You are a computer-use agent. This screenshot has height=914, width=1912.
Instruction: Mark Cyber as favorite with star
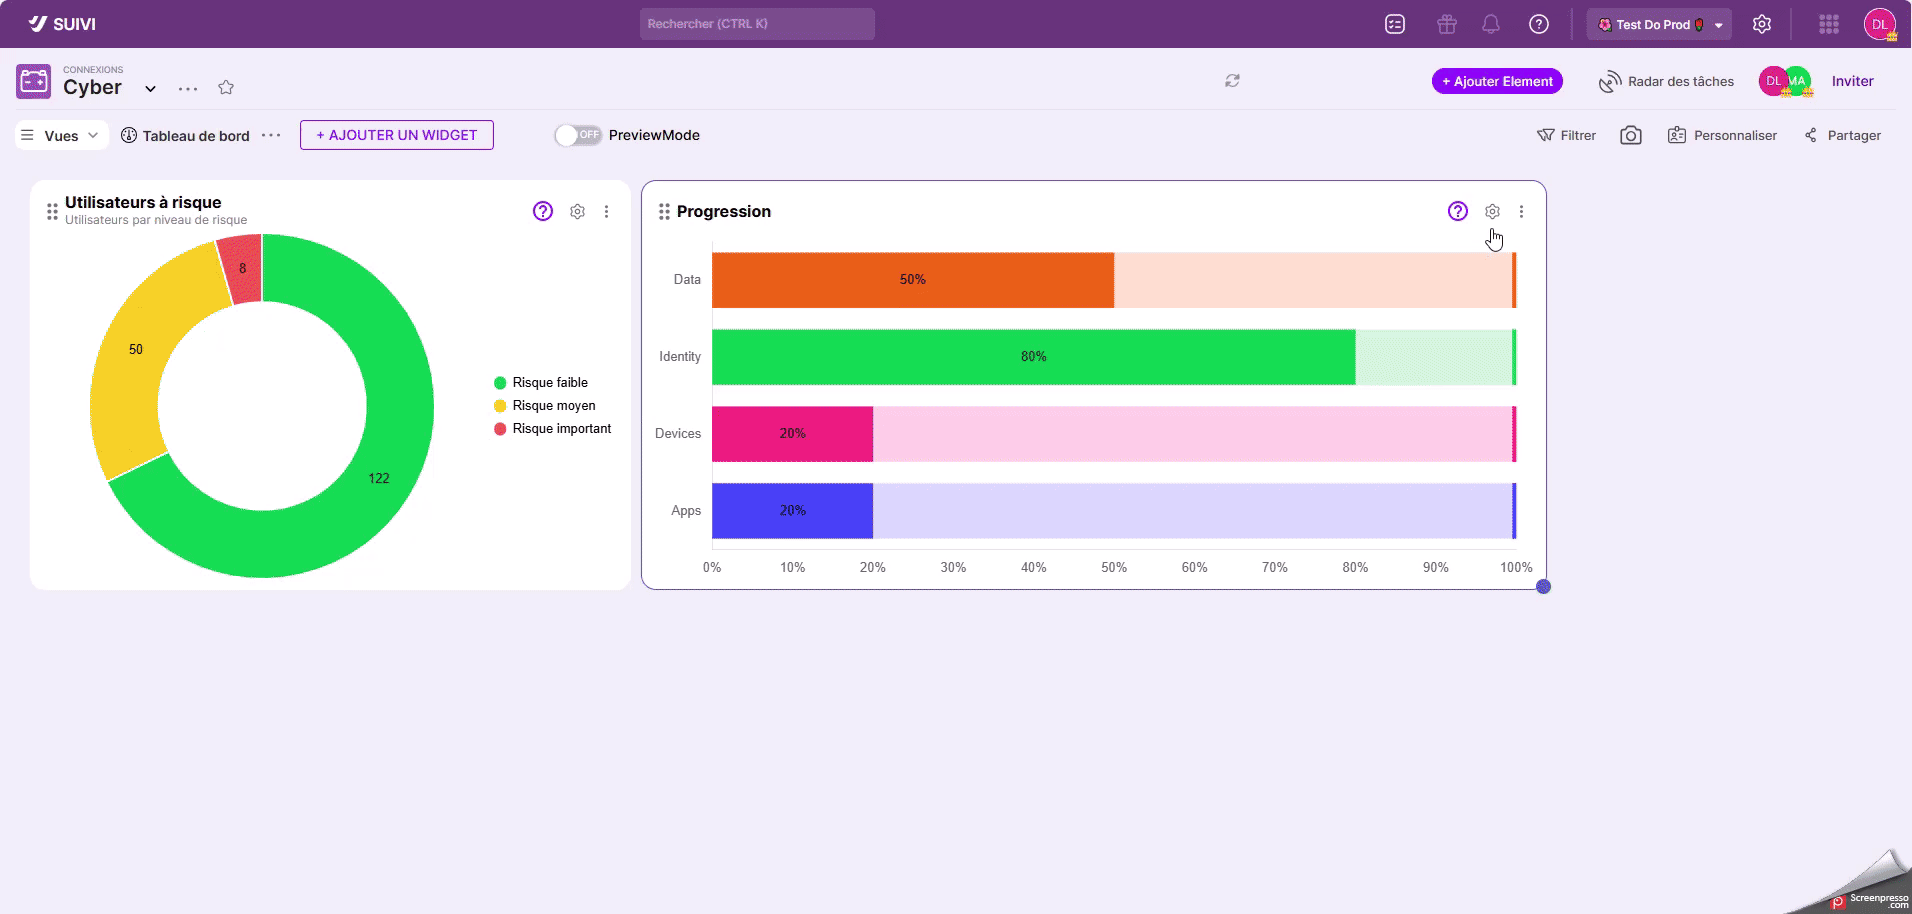pos(226,88)
